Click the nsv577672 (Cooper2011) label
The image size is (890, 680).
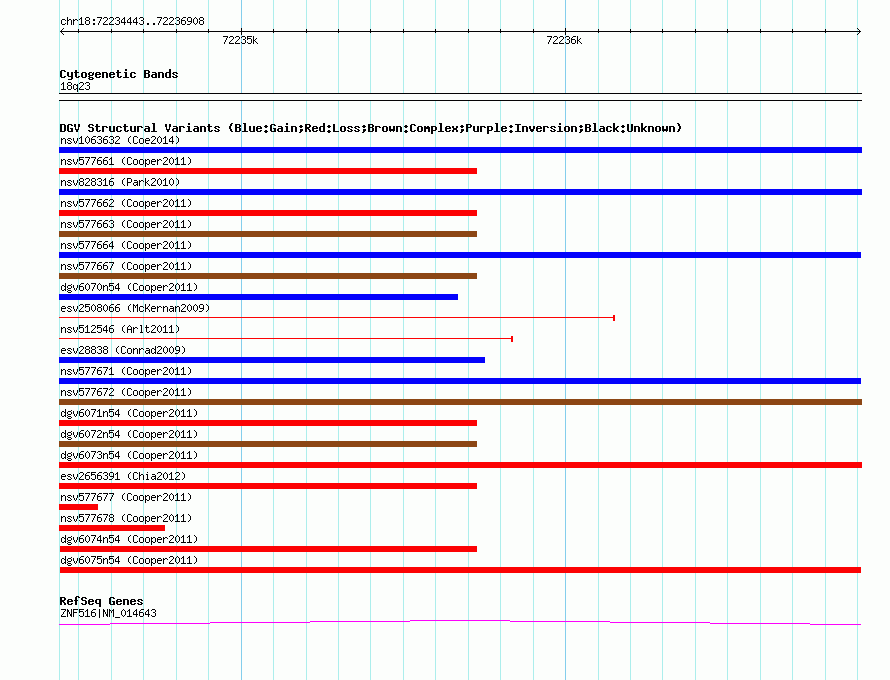(x=126, y=392)
